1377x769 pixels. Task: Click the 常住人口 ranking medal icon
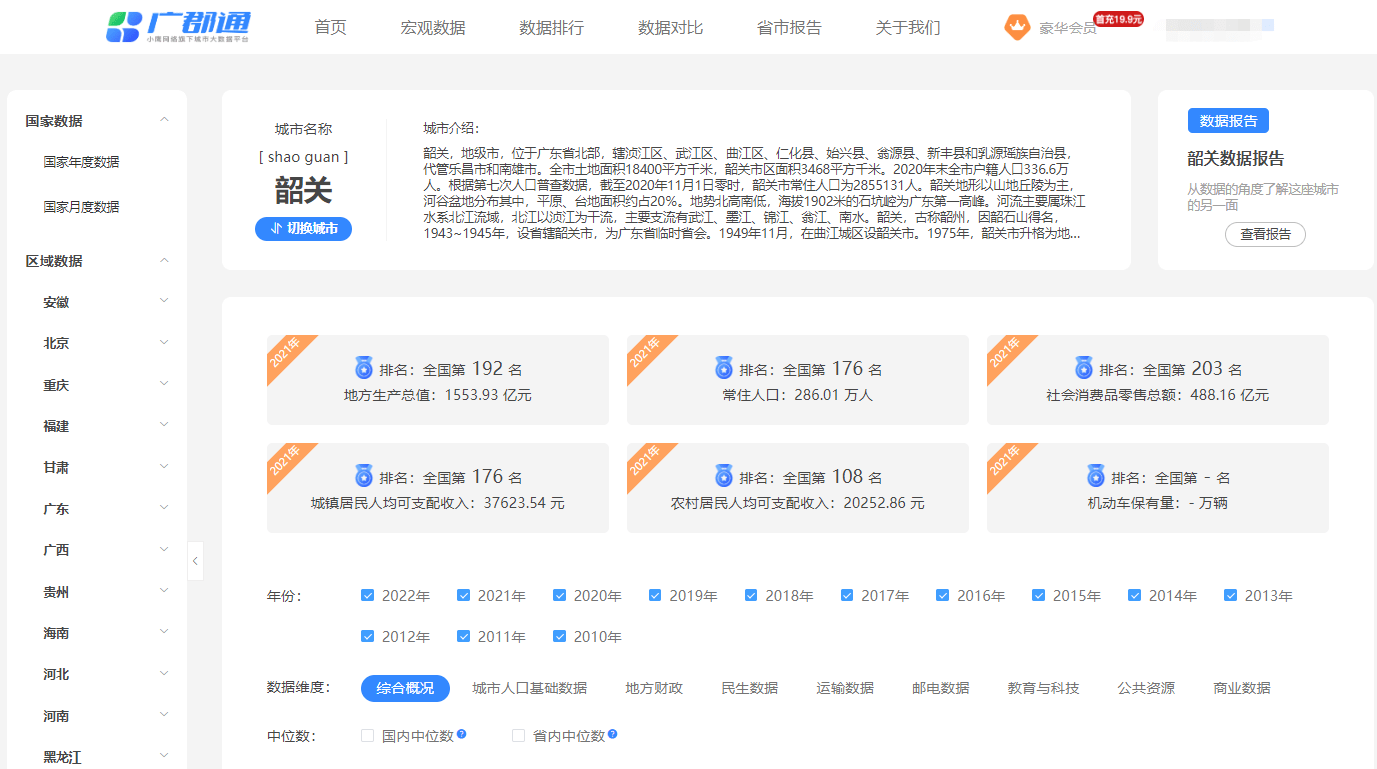[x=724, y=368]
